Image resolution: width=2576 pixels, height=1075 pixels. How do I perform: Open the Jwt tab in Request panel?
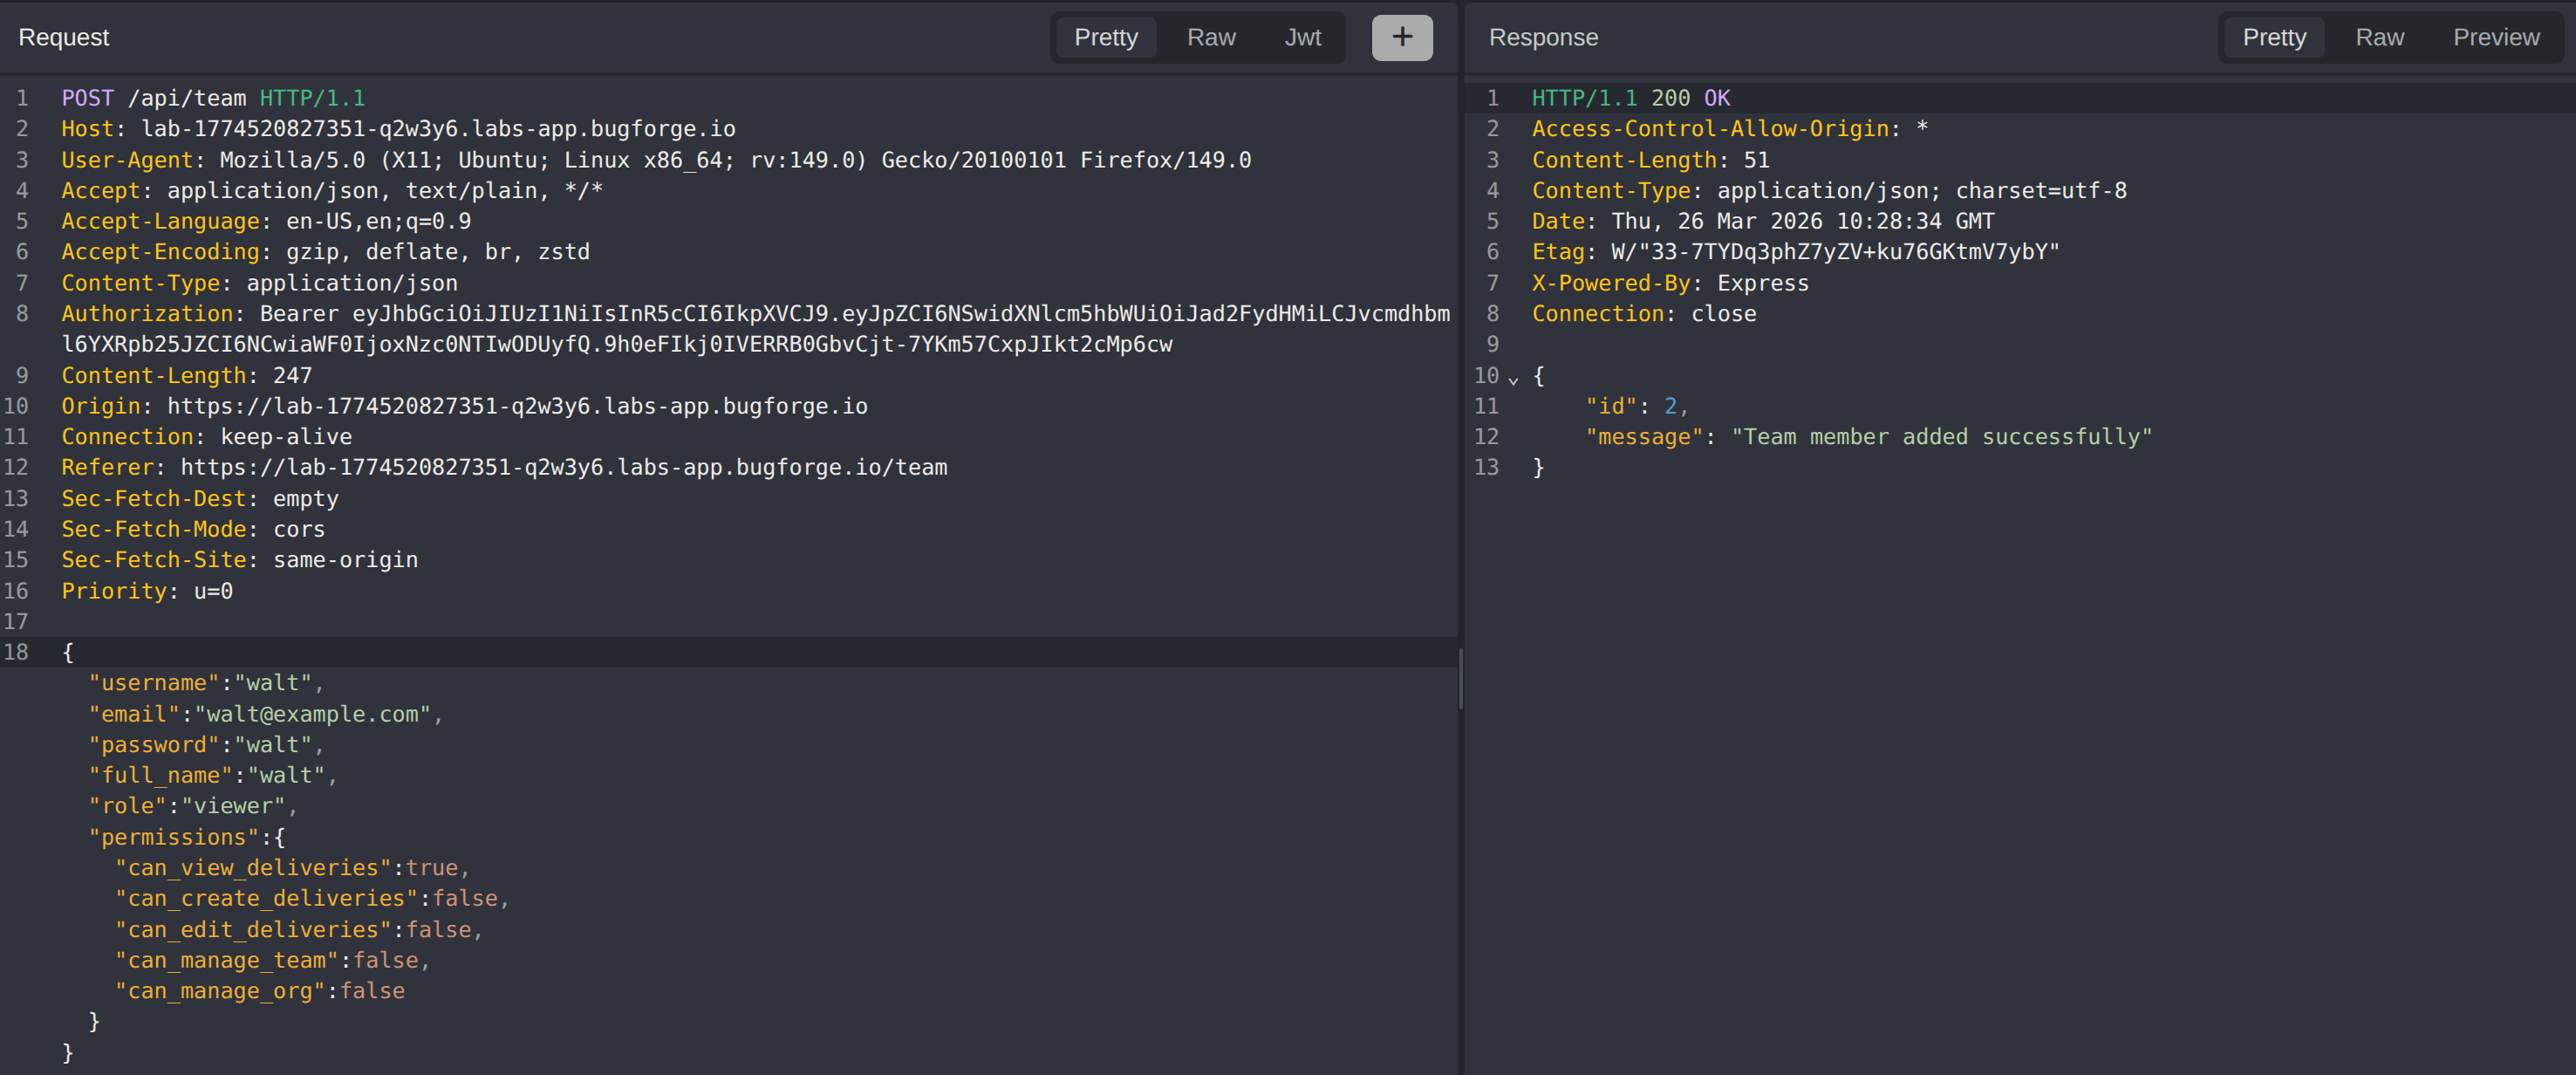[x=1302, y=37]
